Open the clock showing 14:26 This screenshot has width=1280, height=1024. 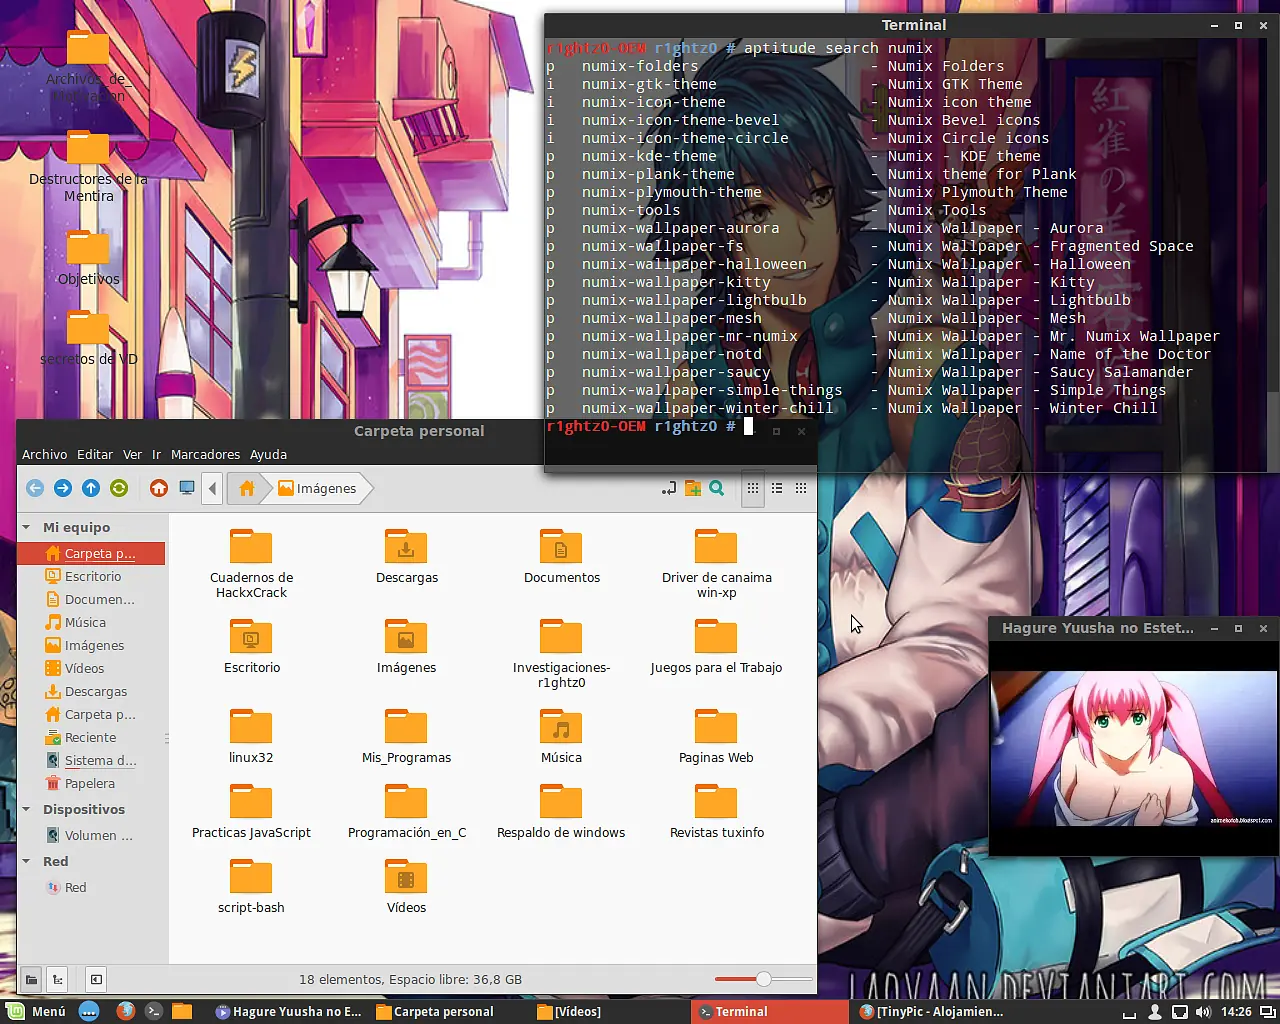(1236, 1012)
